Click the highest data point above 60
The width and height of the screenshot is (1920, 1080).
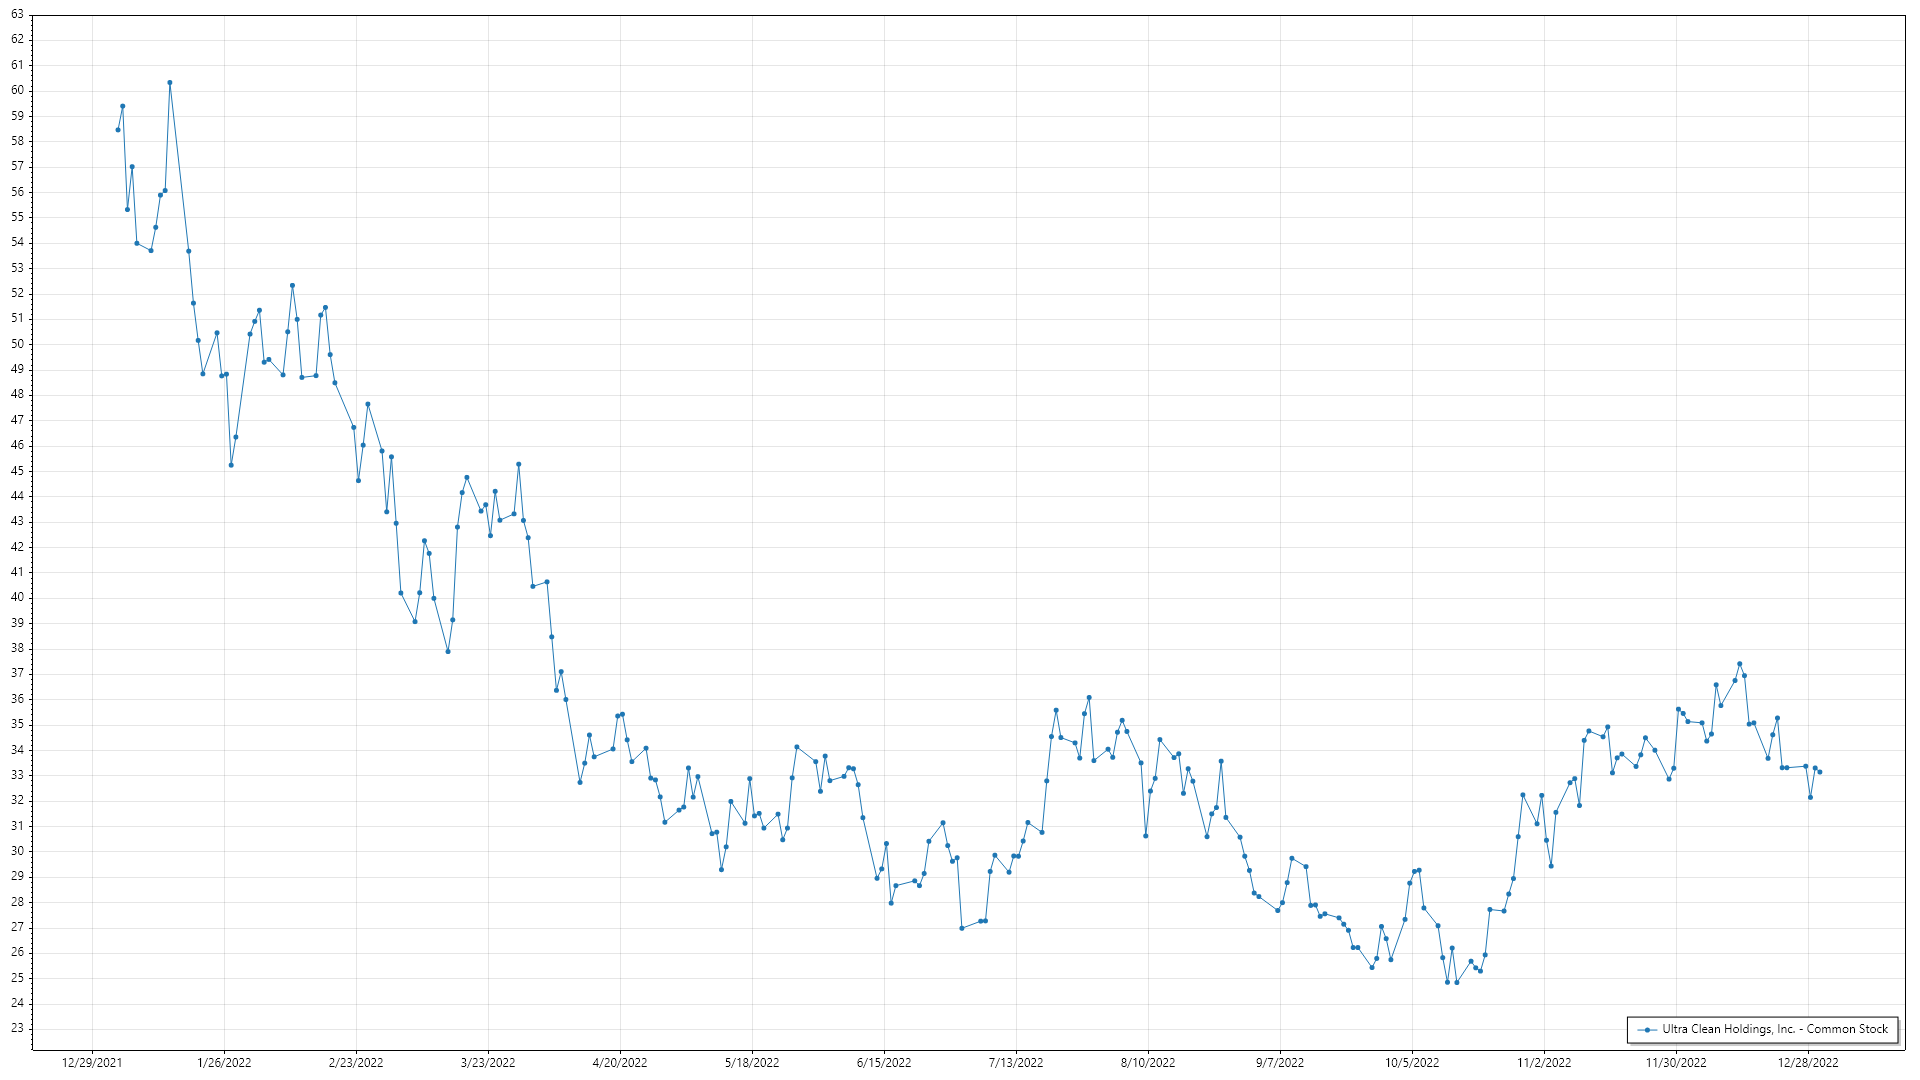pyautogui.click(x=170, y=83)
